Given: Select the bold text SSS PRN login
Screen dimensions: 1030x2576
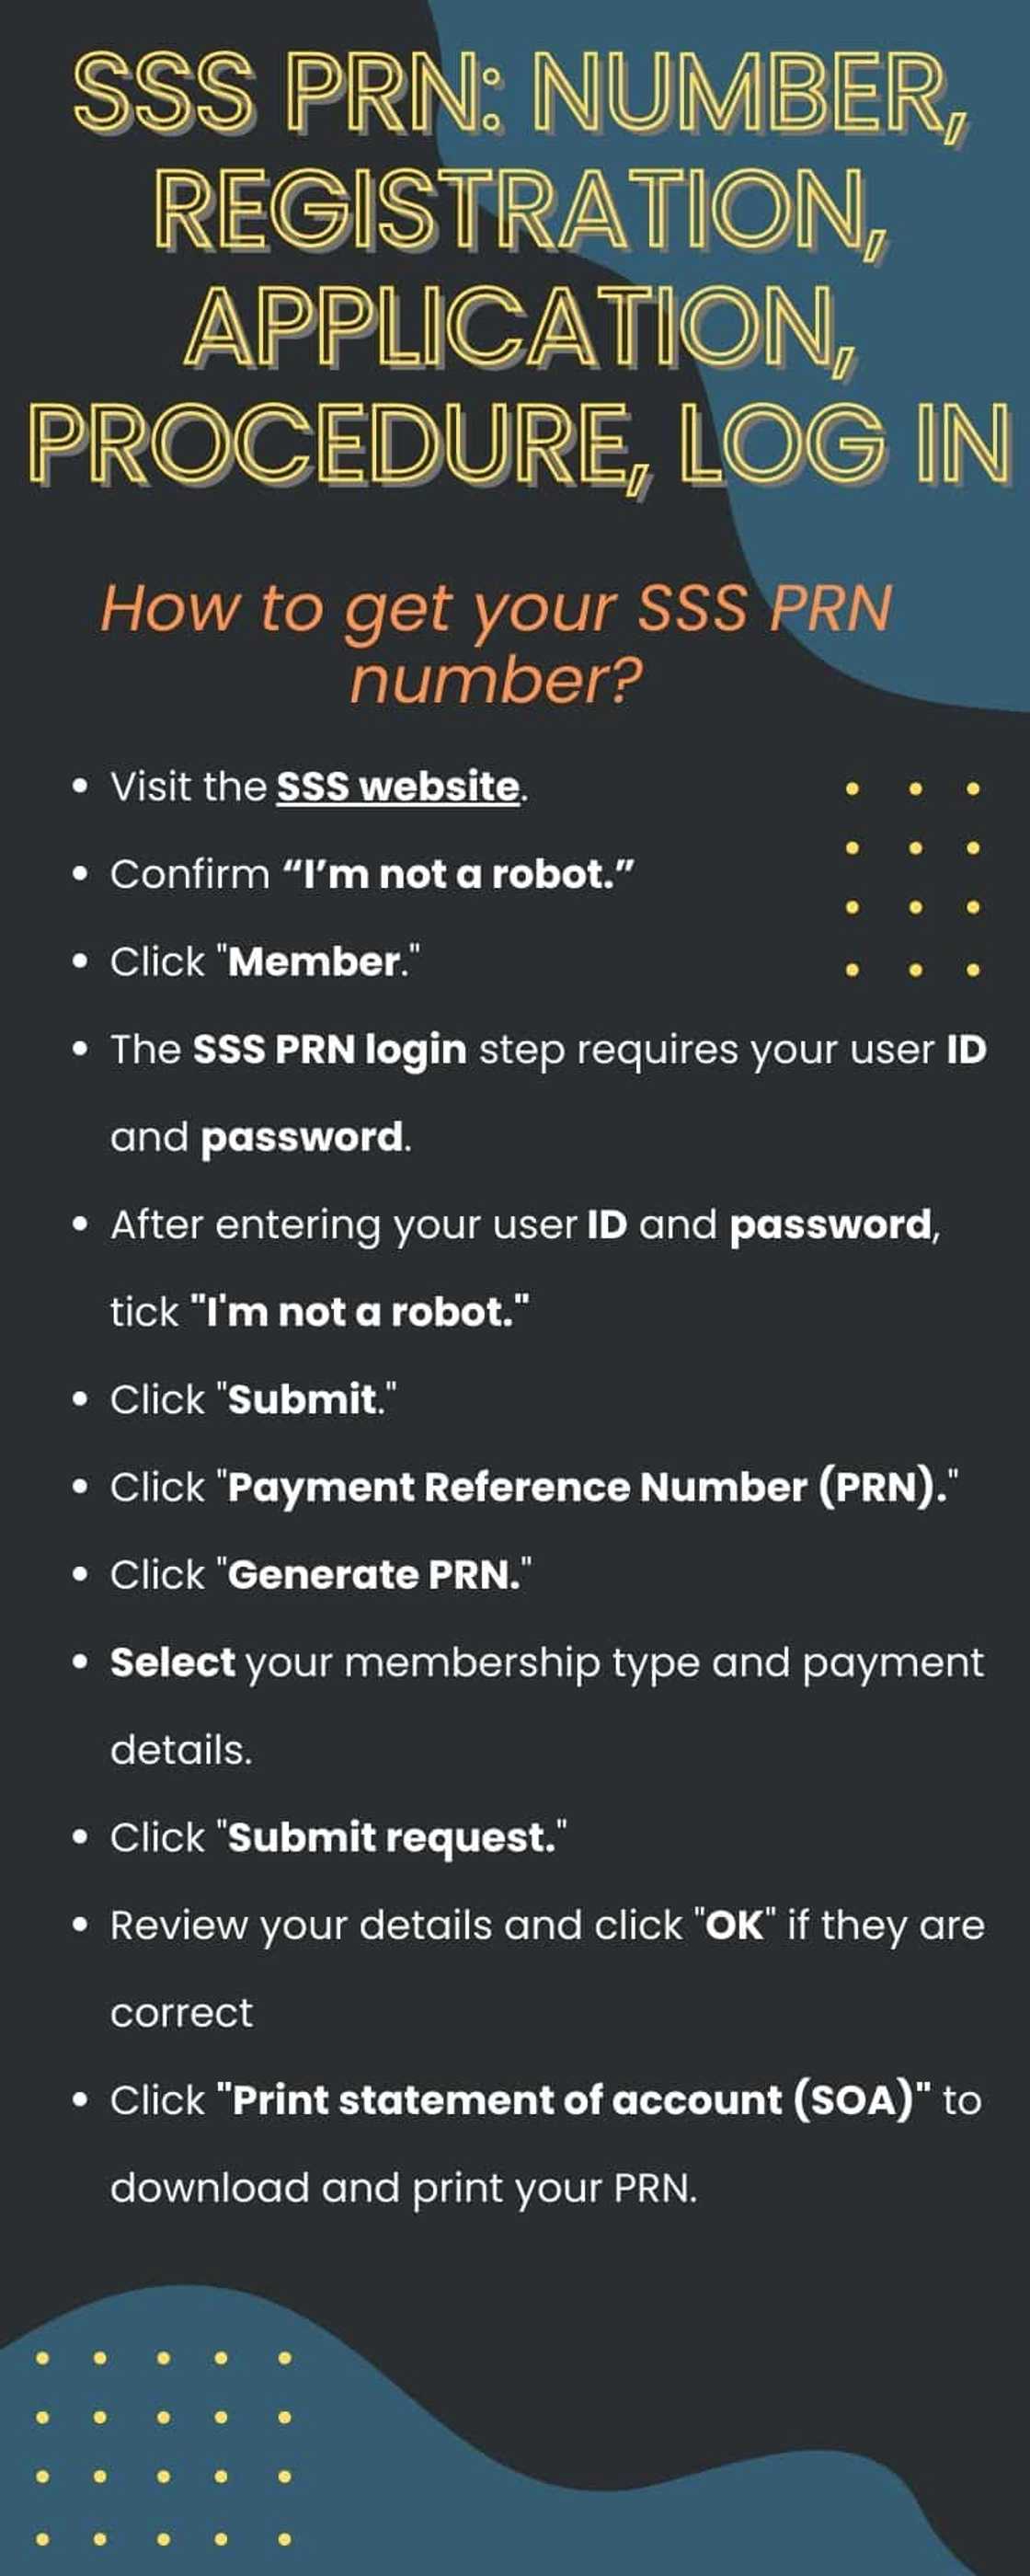Looking at the screenshot, I should point(329,1050).
